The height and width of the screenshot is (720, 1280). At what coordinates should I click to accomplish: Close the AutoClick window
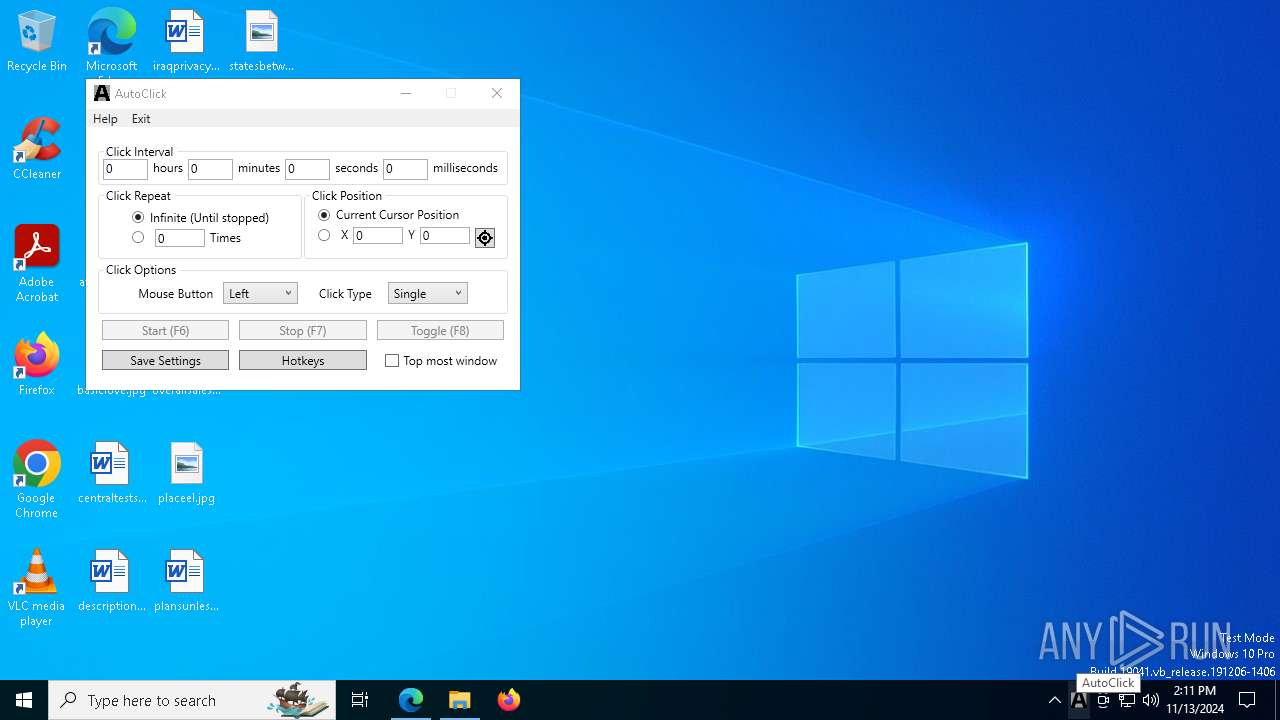click(x=497, y=93)
